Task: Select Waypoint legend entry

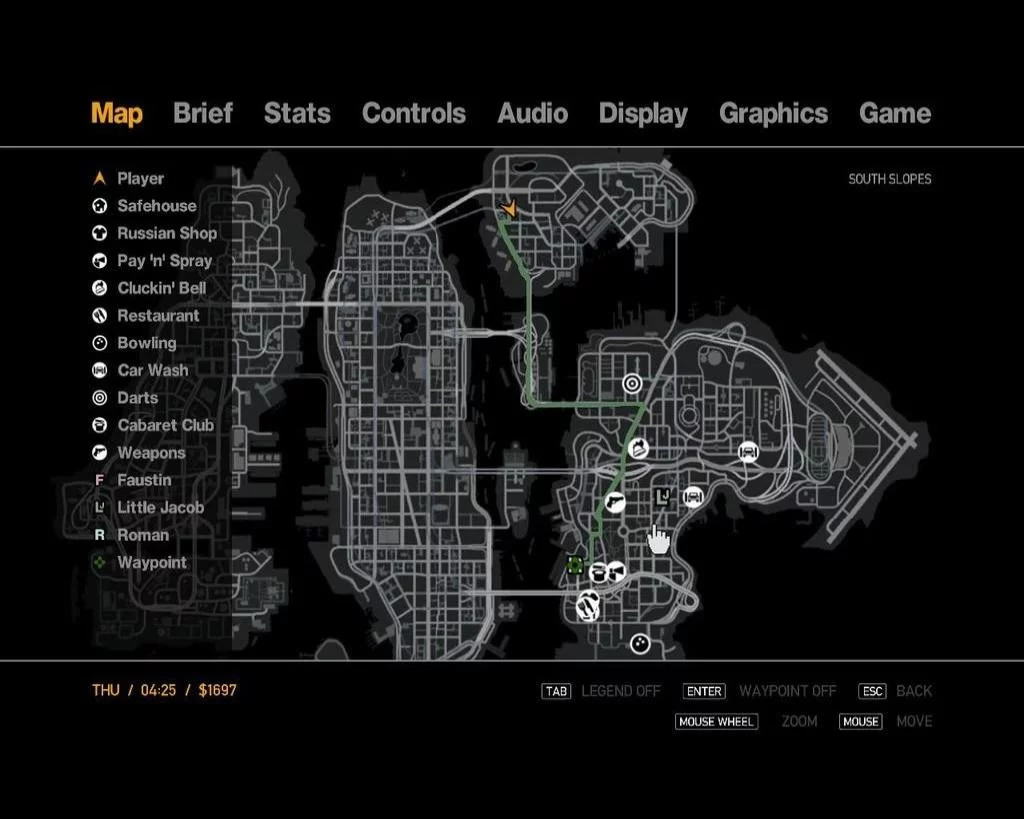Action: pos(140,562)
